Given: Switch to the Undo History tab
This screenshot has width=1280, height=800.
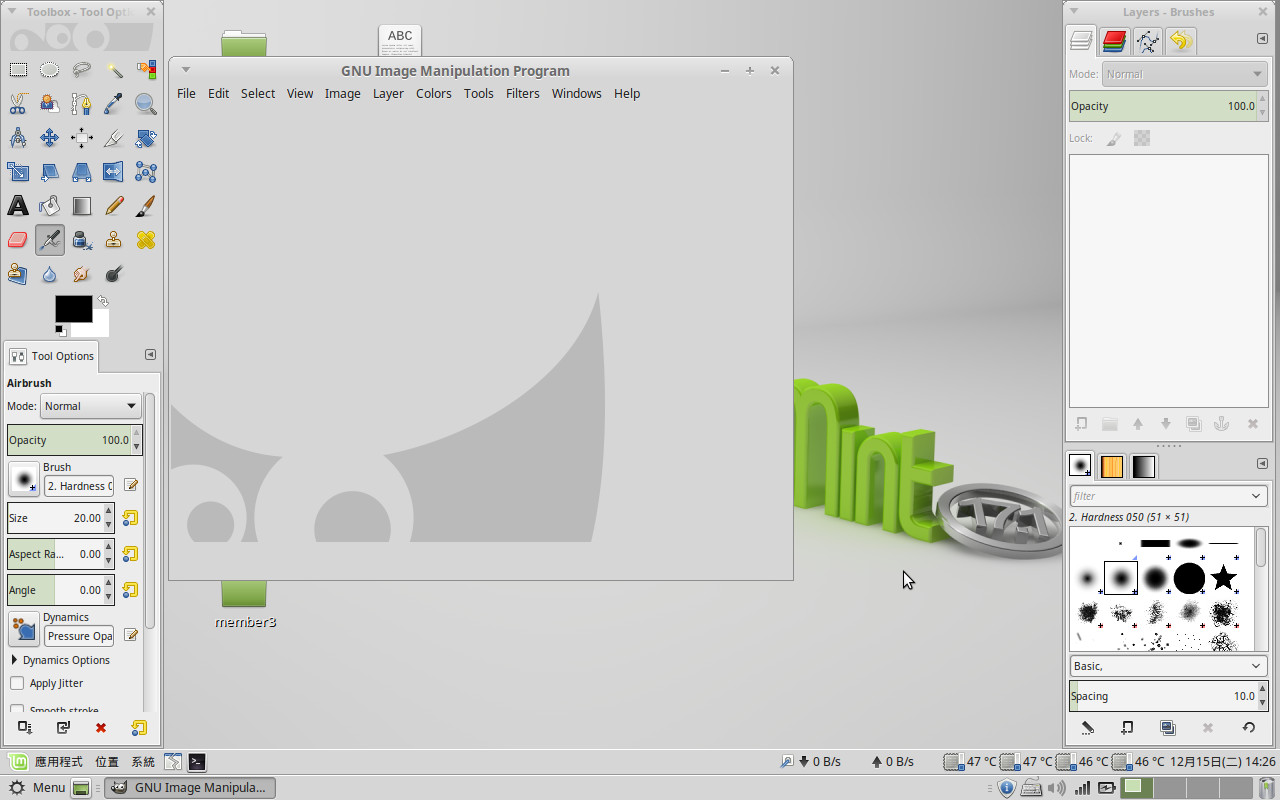Looking at the screenshot, I should 1181,41.
